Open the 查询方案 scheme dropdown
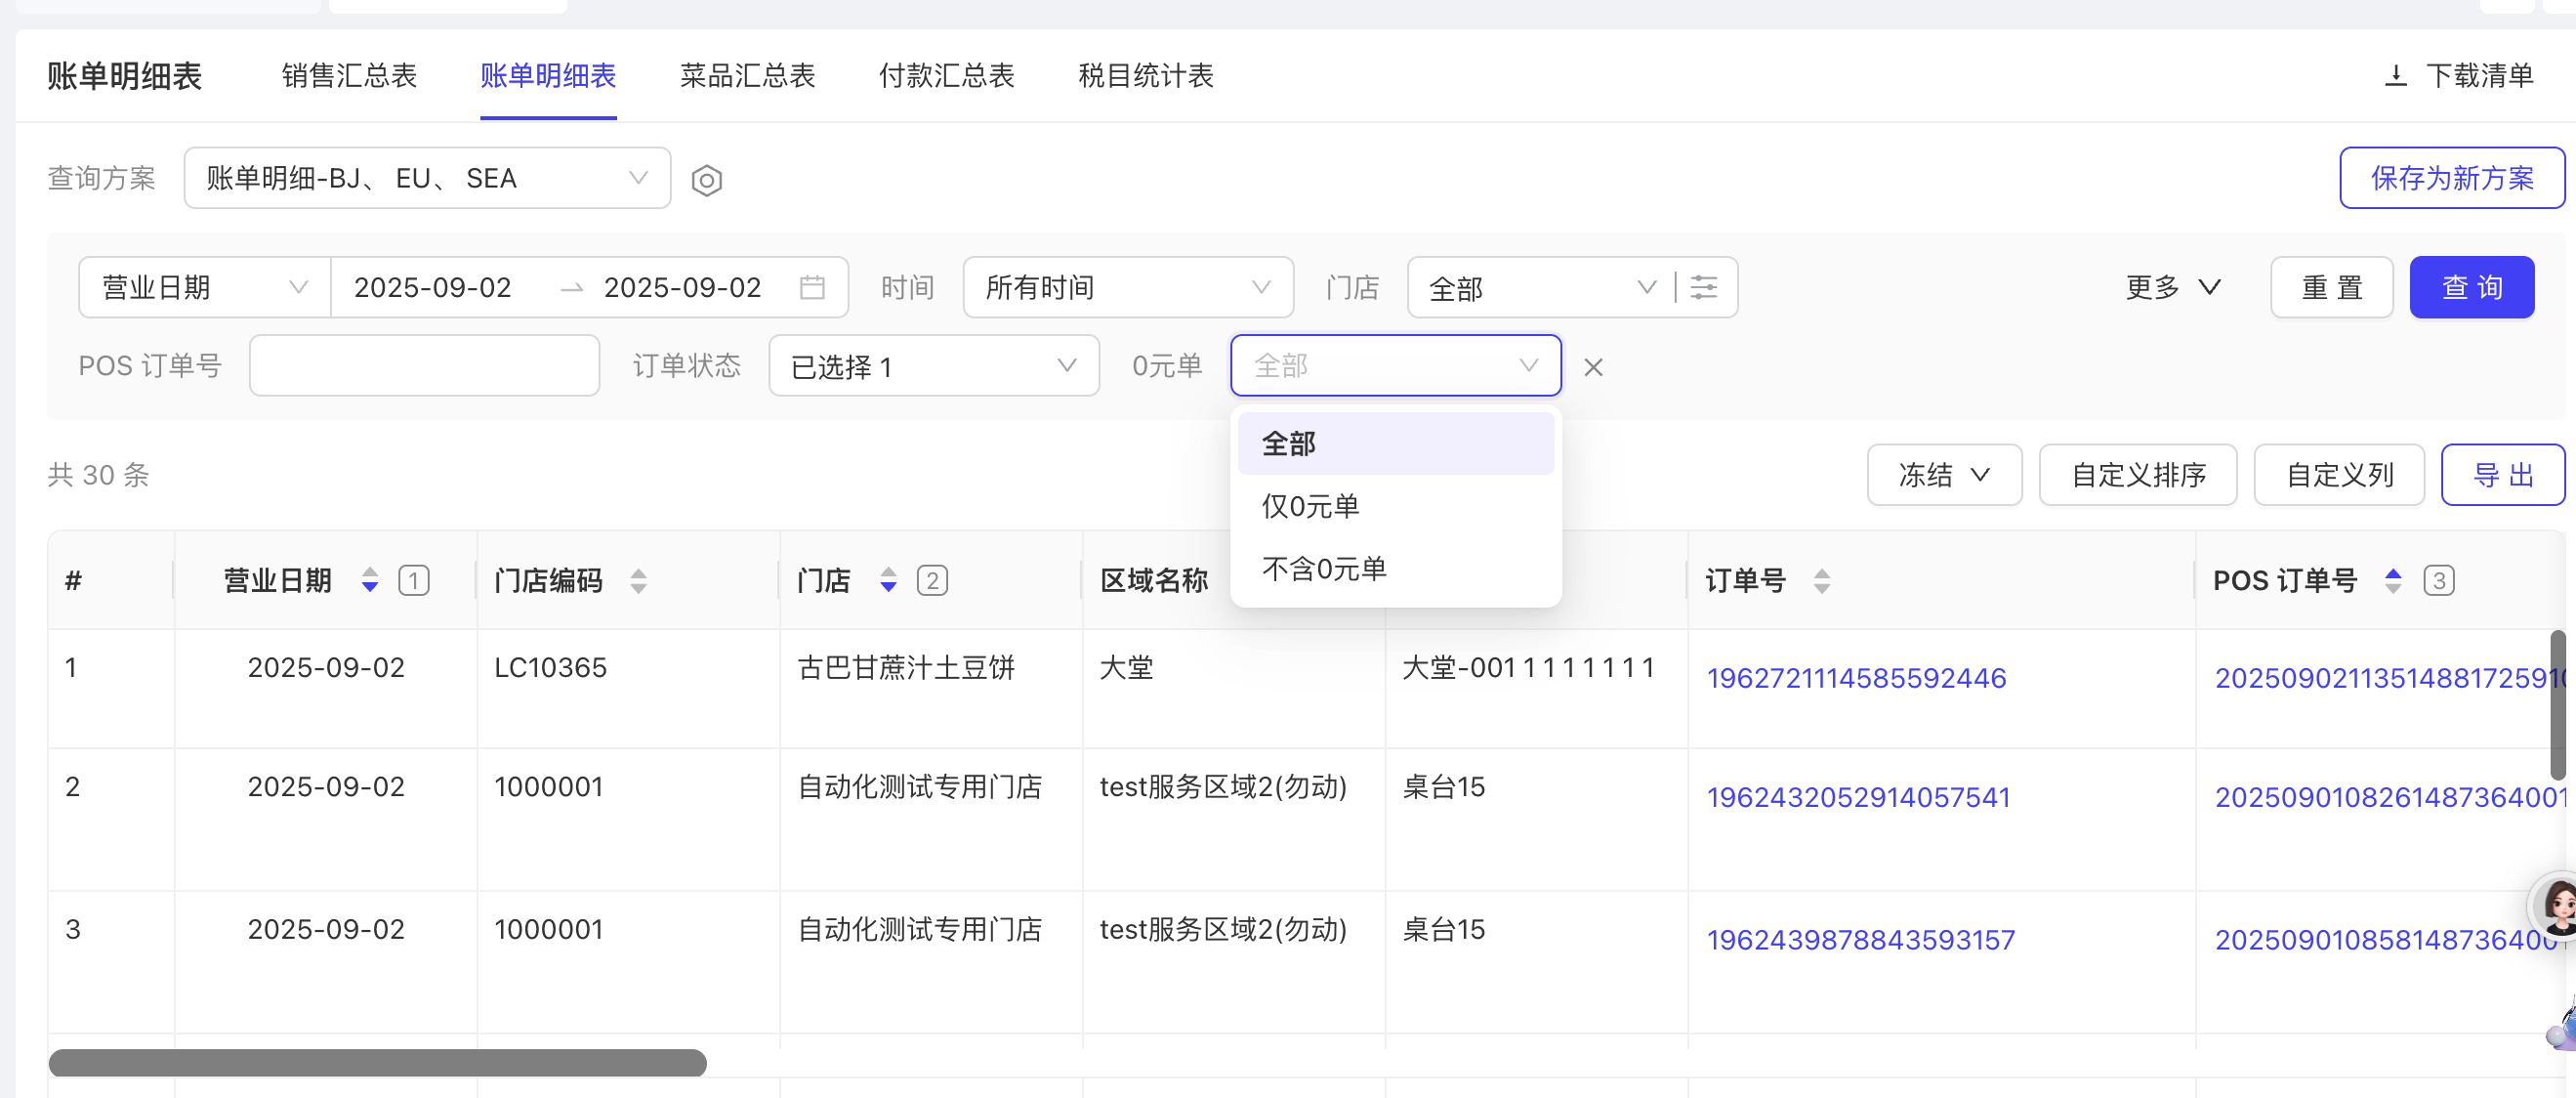Viewport: 2576px width, 1098px height. click(427, 179)
